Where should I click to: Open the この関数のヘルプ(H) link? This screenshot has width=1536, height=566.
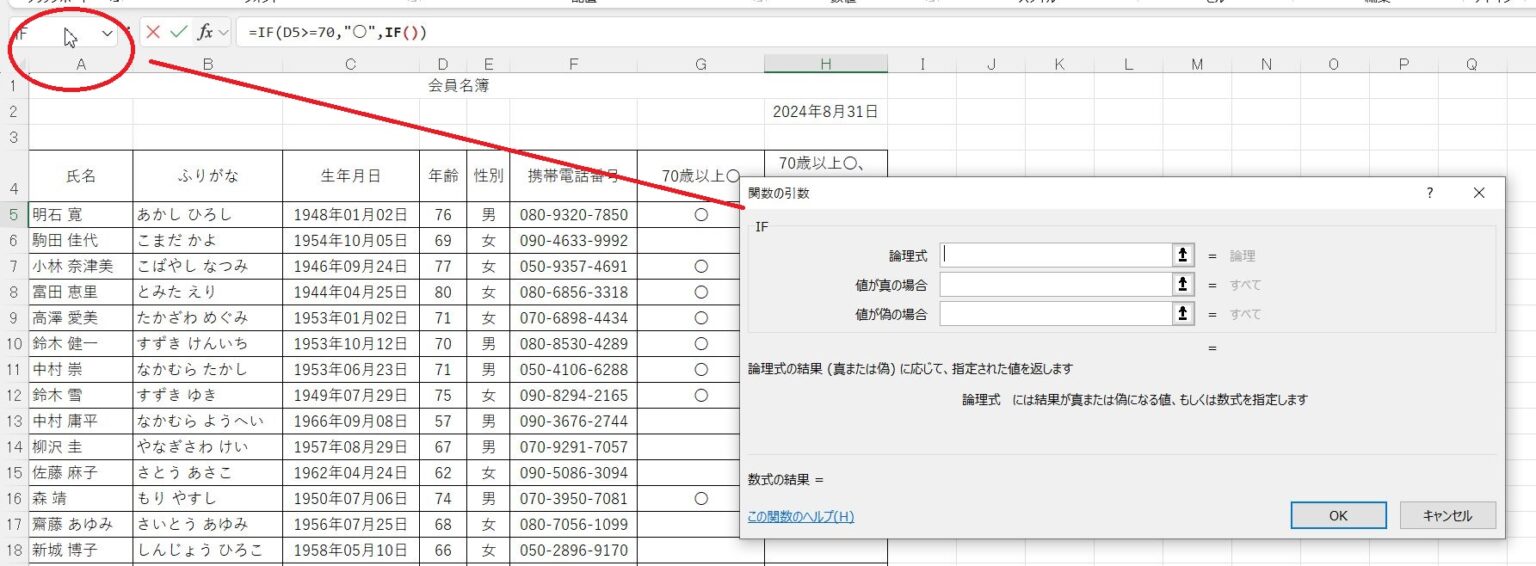[x=800, y=517]
